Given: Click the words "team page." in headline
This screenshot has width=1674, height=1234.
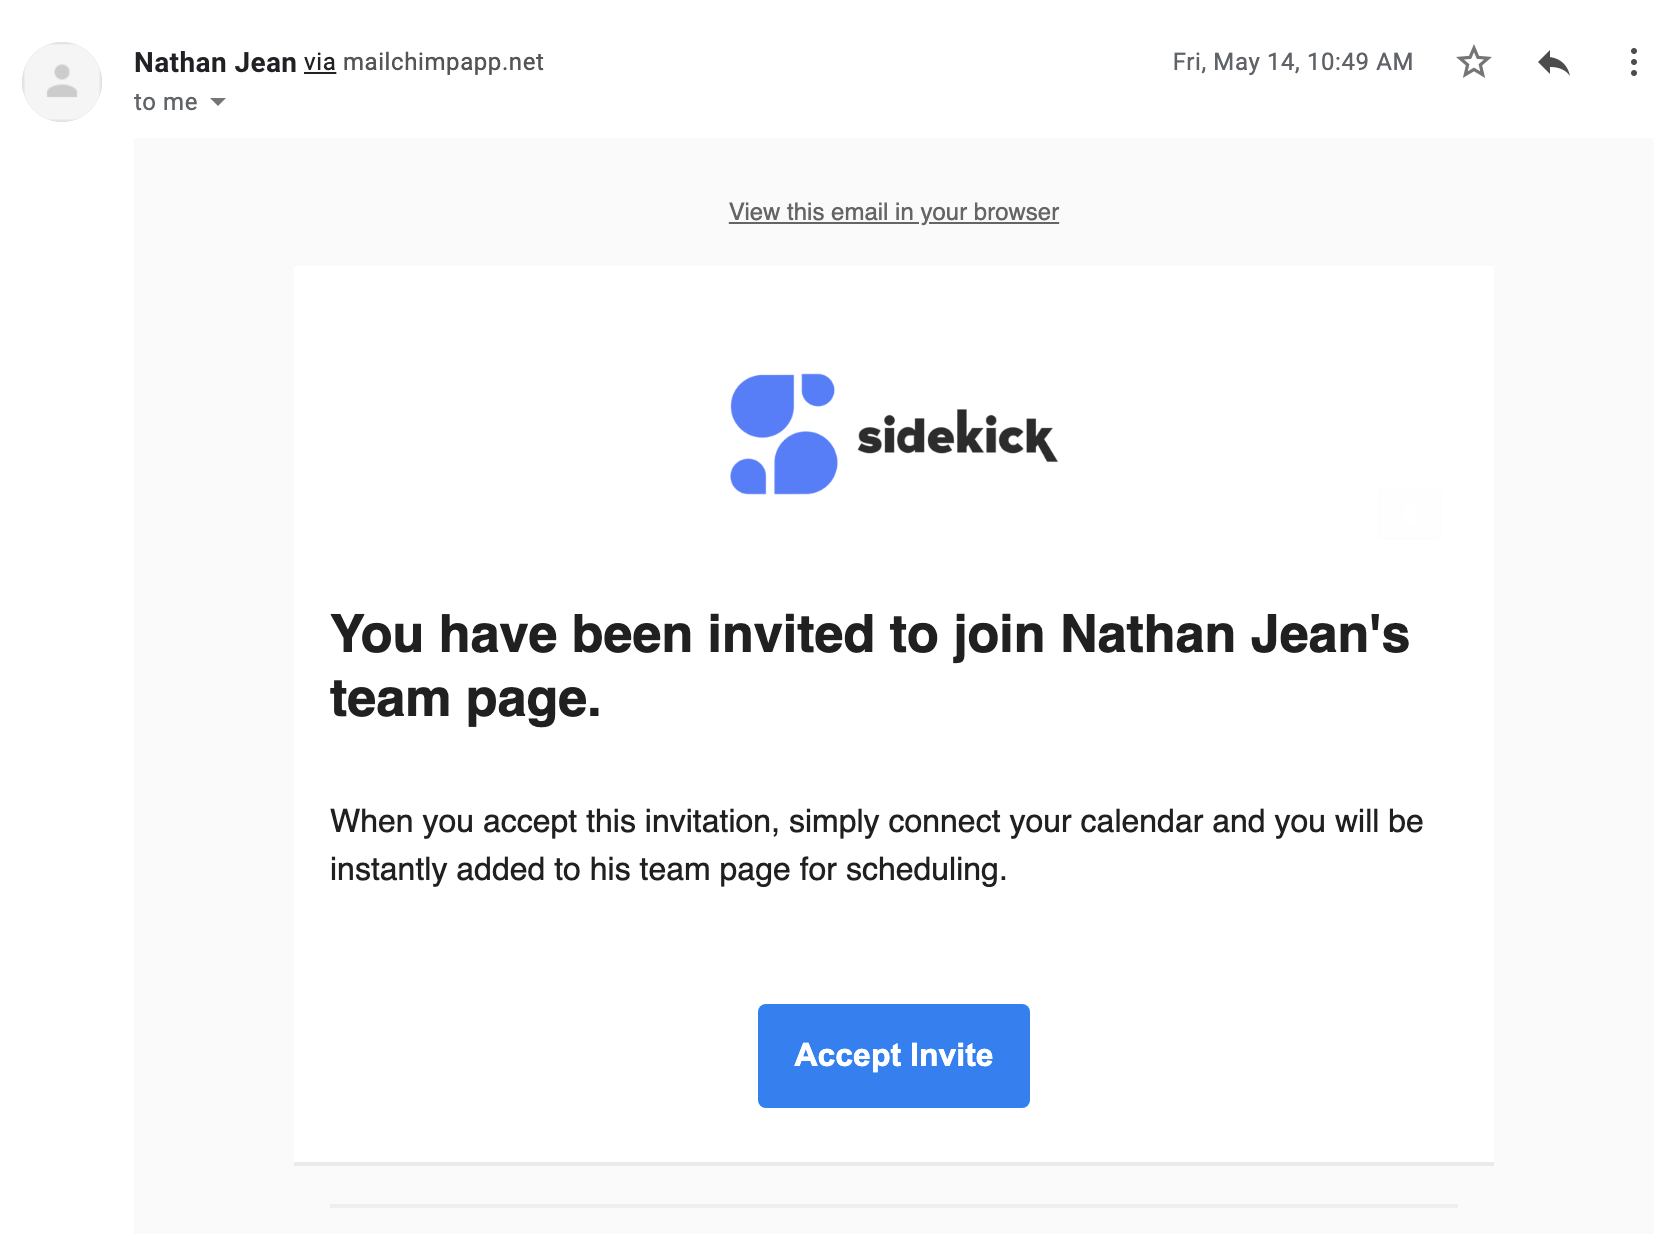Looking at the screenshot, I should 465,698.
